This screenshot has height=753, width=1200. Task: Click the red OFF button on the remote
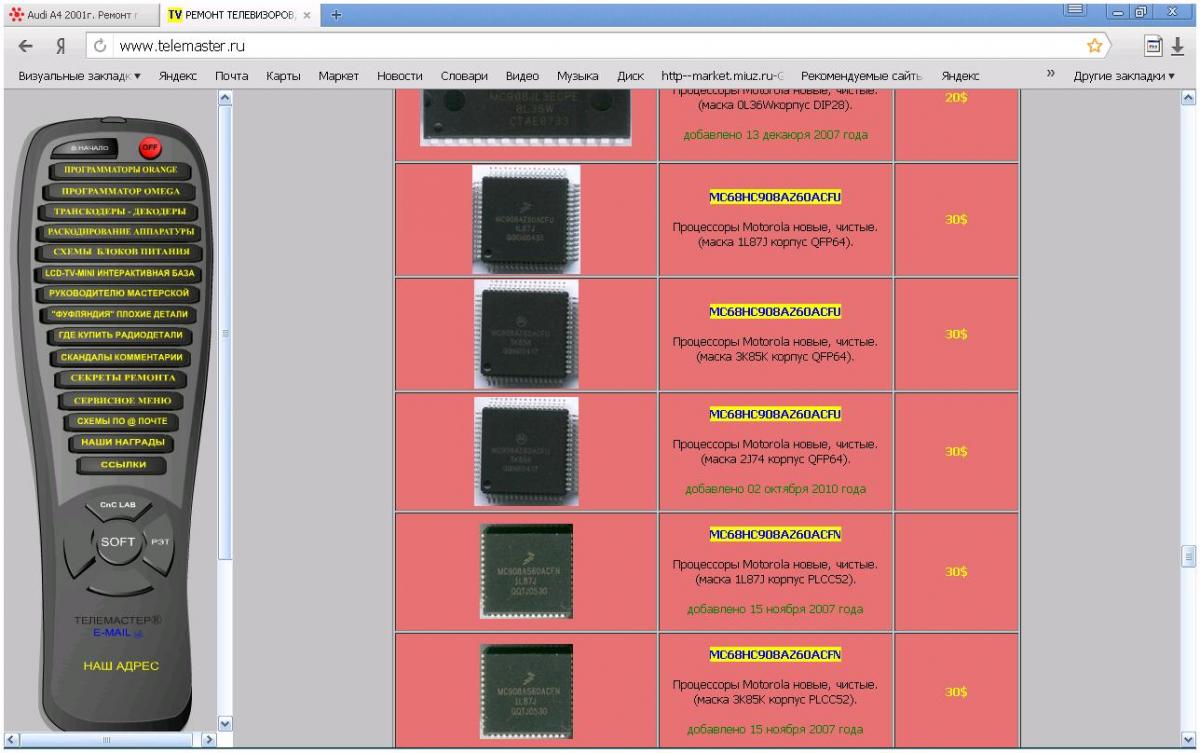click(x=150, y=147)
